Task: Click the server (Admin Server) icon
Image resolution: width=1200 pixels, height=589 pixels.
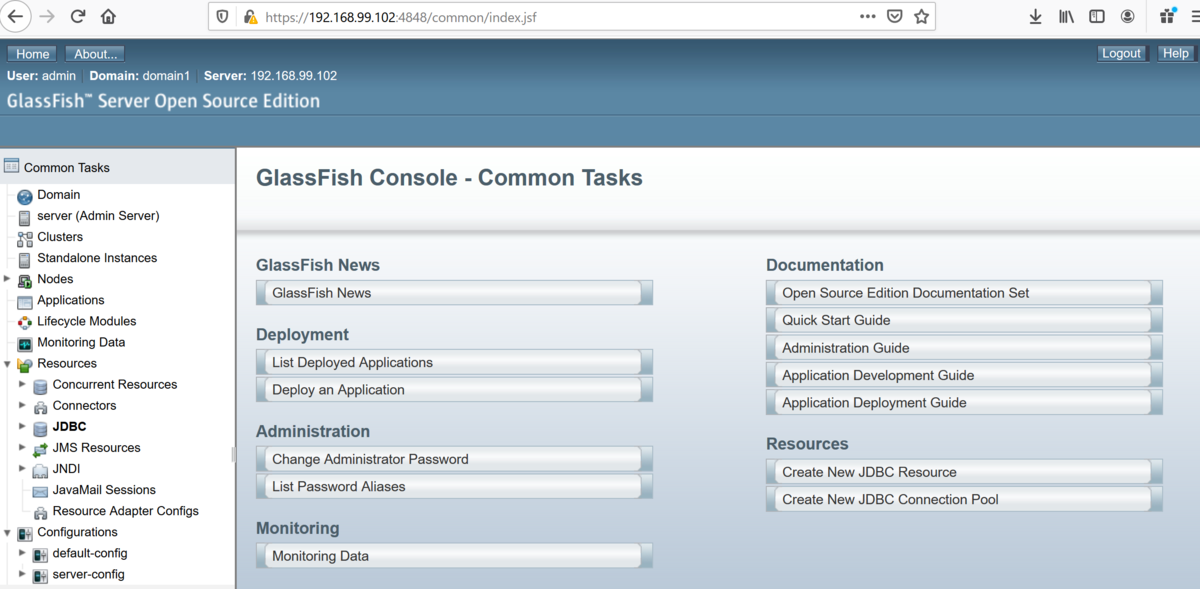Action: pyautogui.click(x=25, y=217)
